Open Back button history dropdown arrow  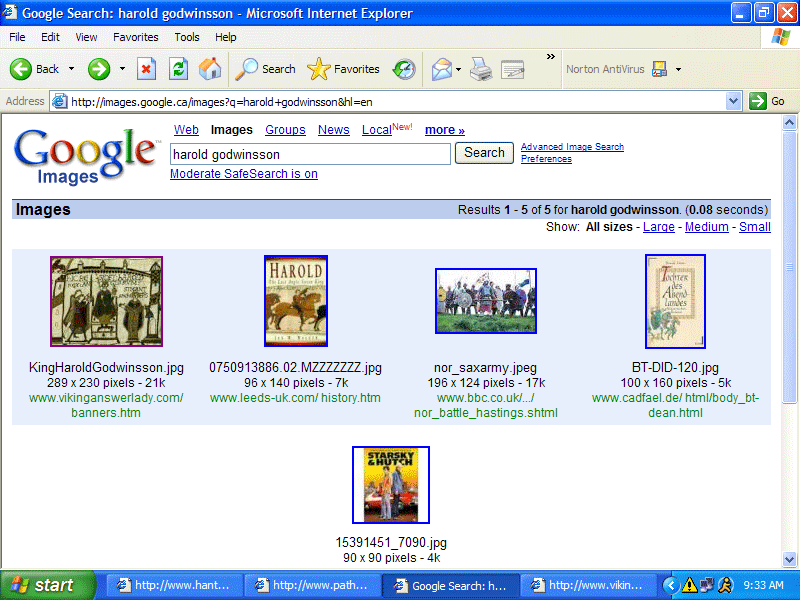[x=71, y=69]
